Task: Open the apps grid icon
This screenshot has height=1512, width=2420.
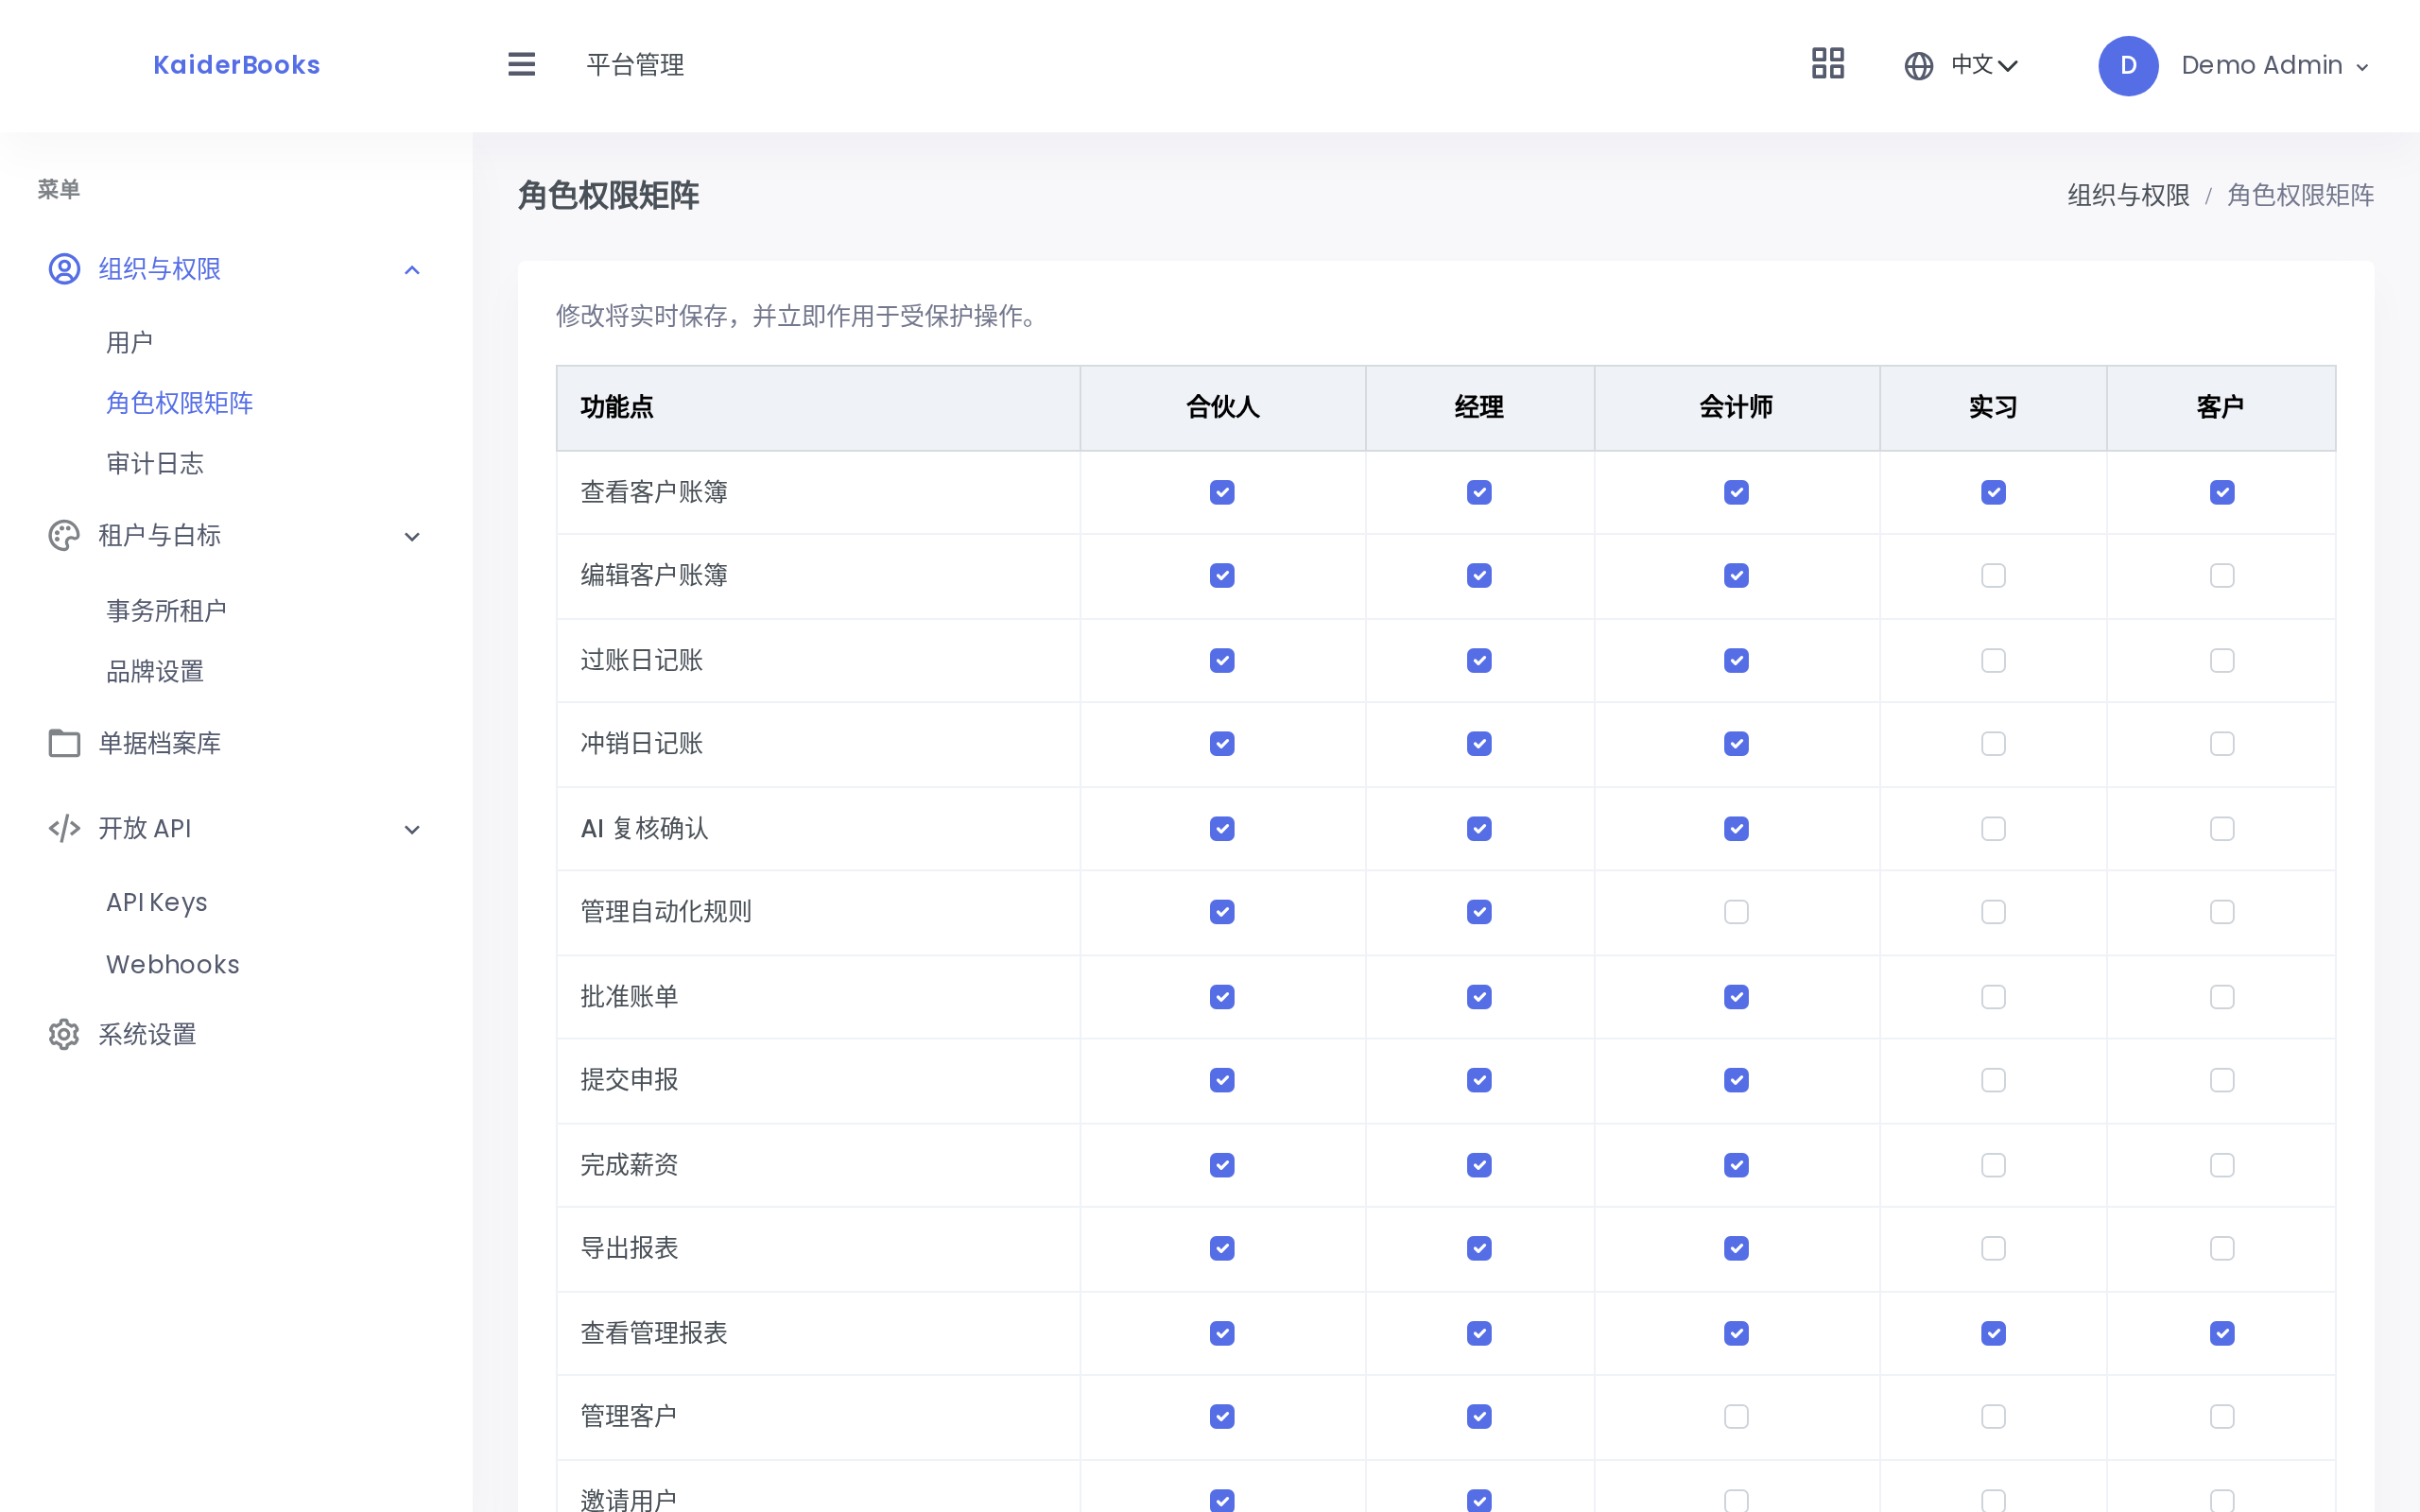Action: pyautogui.click(x=1827, y=64)
